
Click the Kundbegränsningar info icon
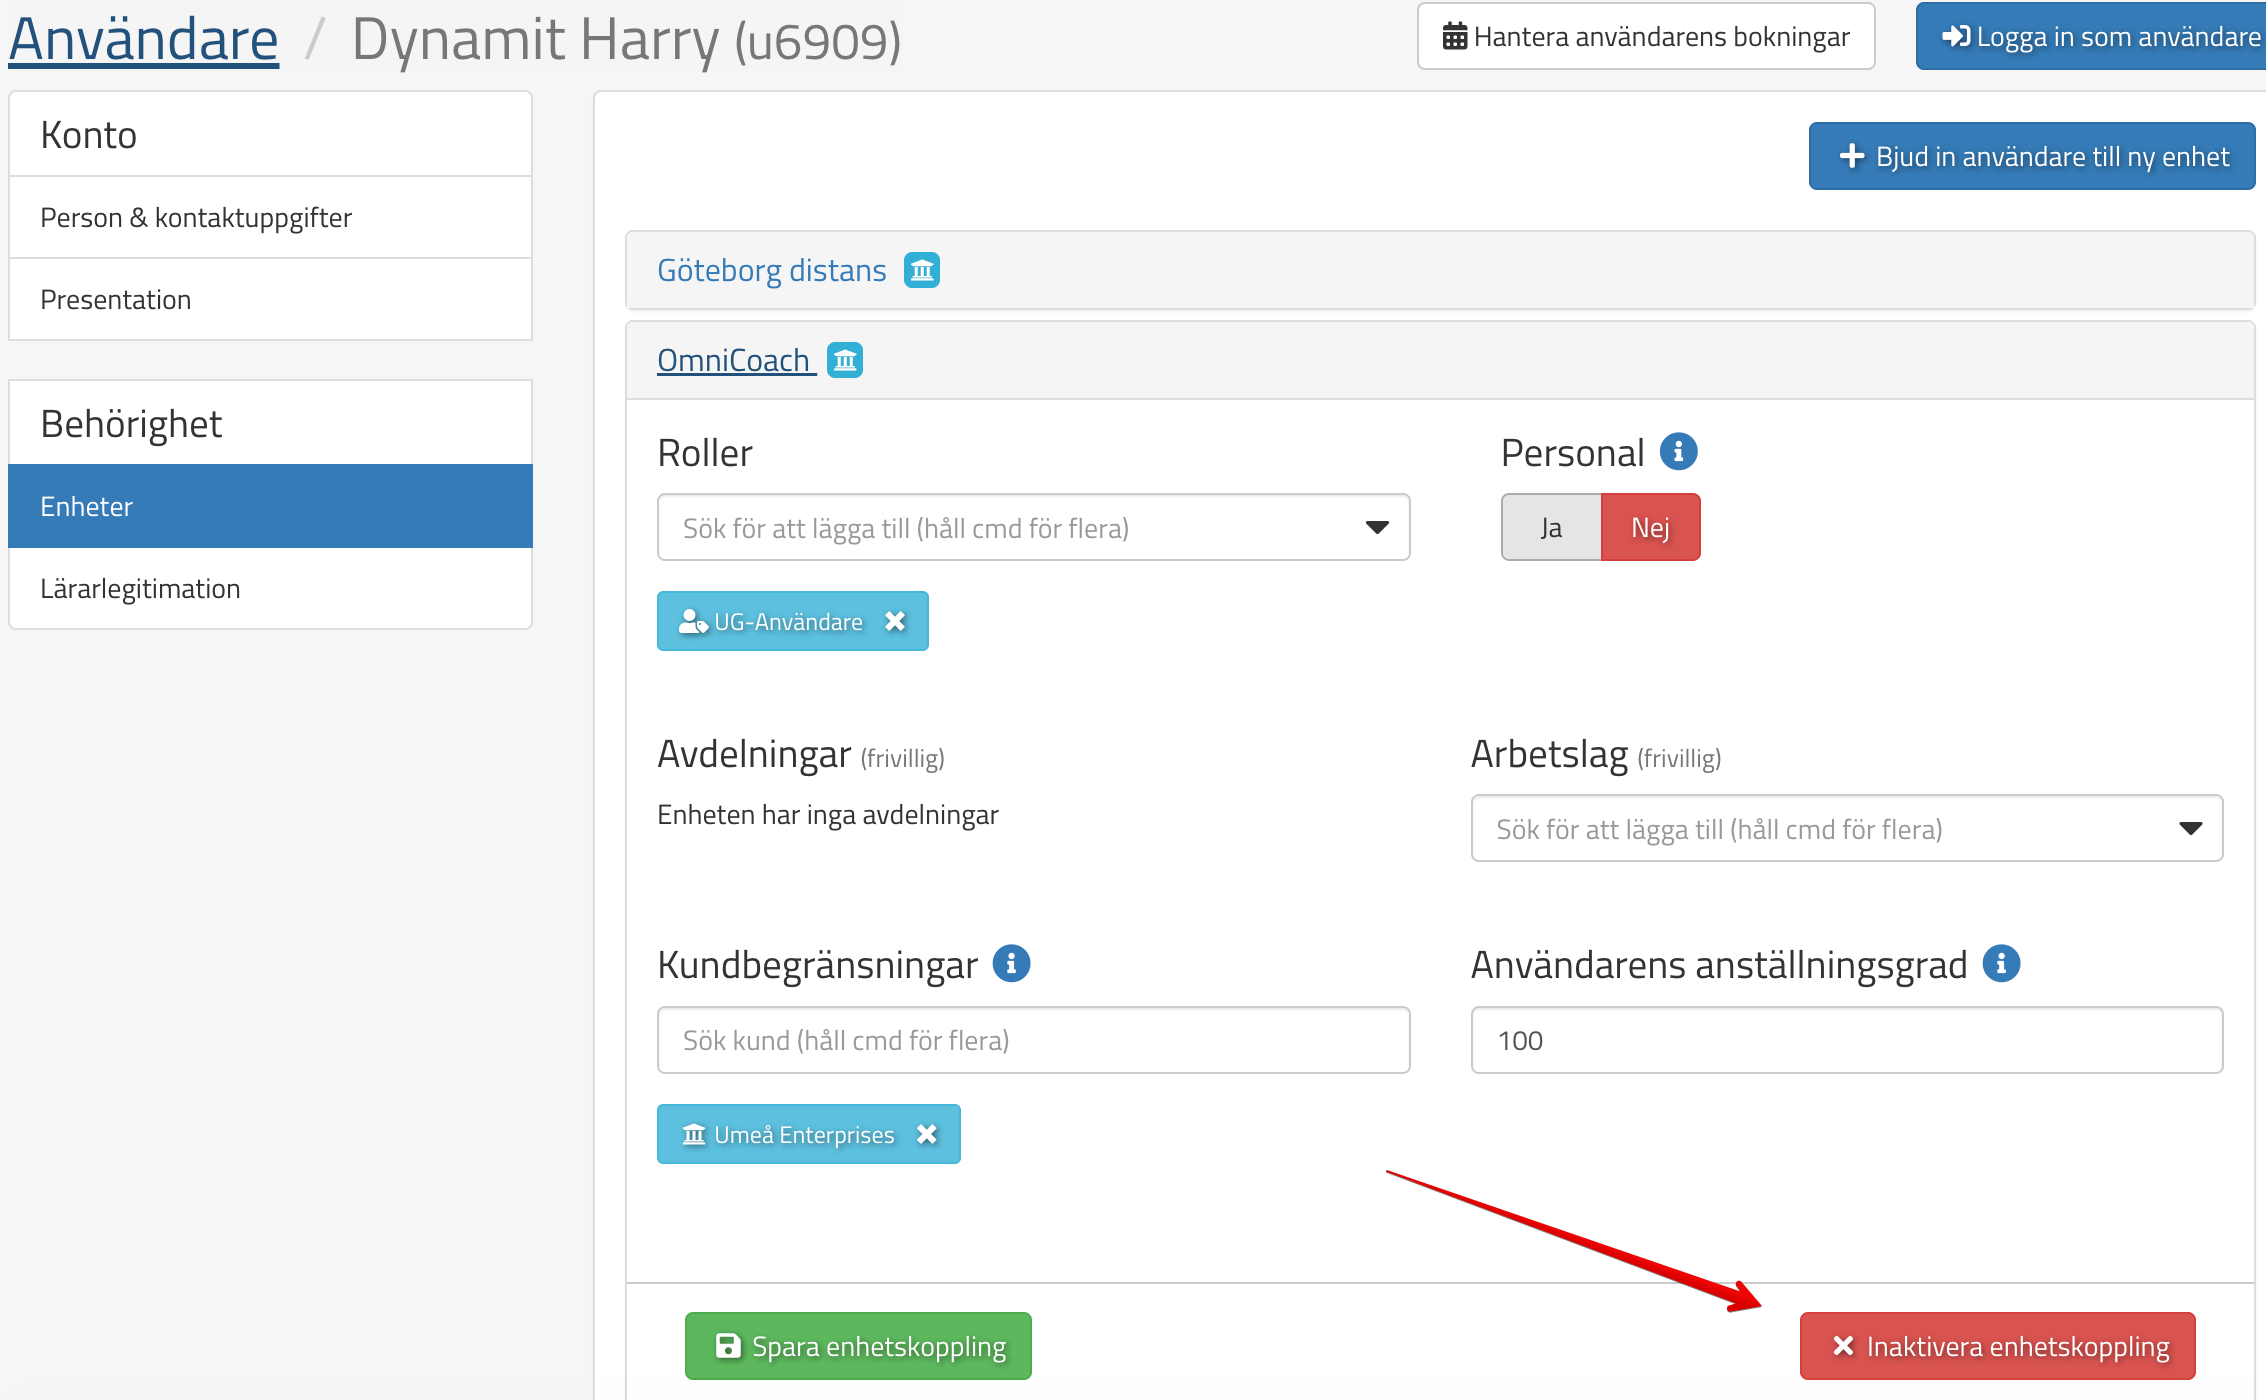point(1011,964)
